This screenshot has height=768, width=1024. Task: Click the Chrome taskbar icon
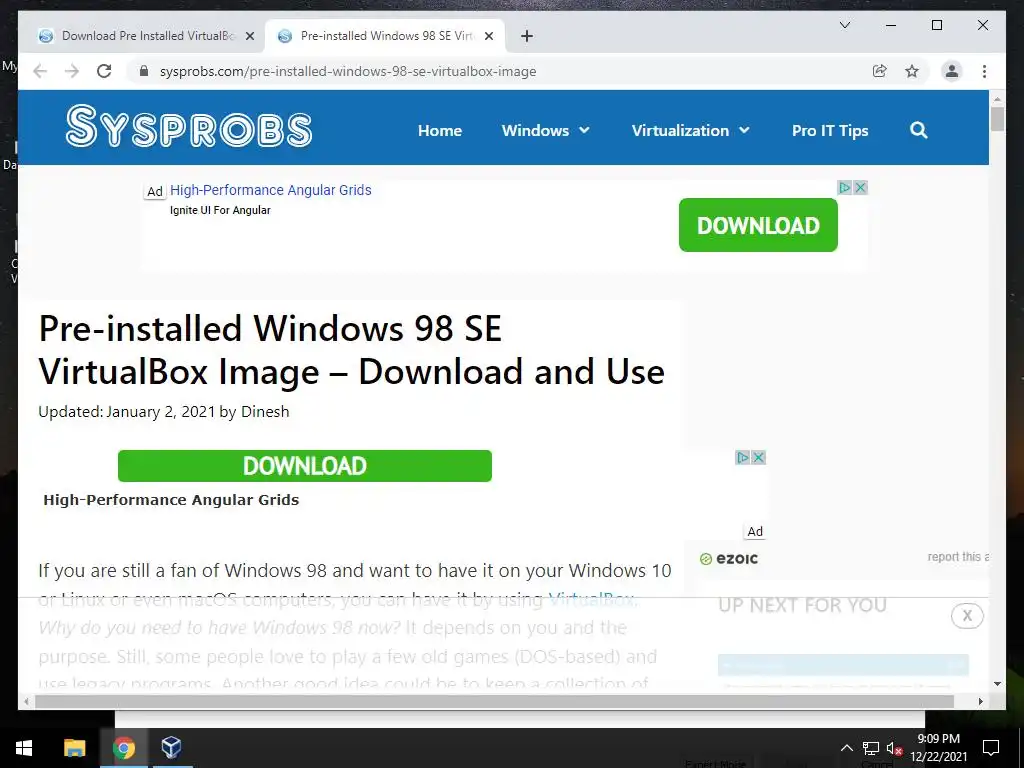point(123,748)
